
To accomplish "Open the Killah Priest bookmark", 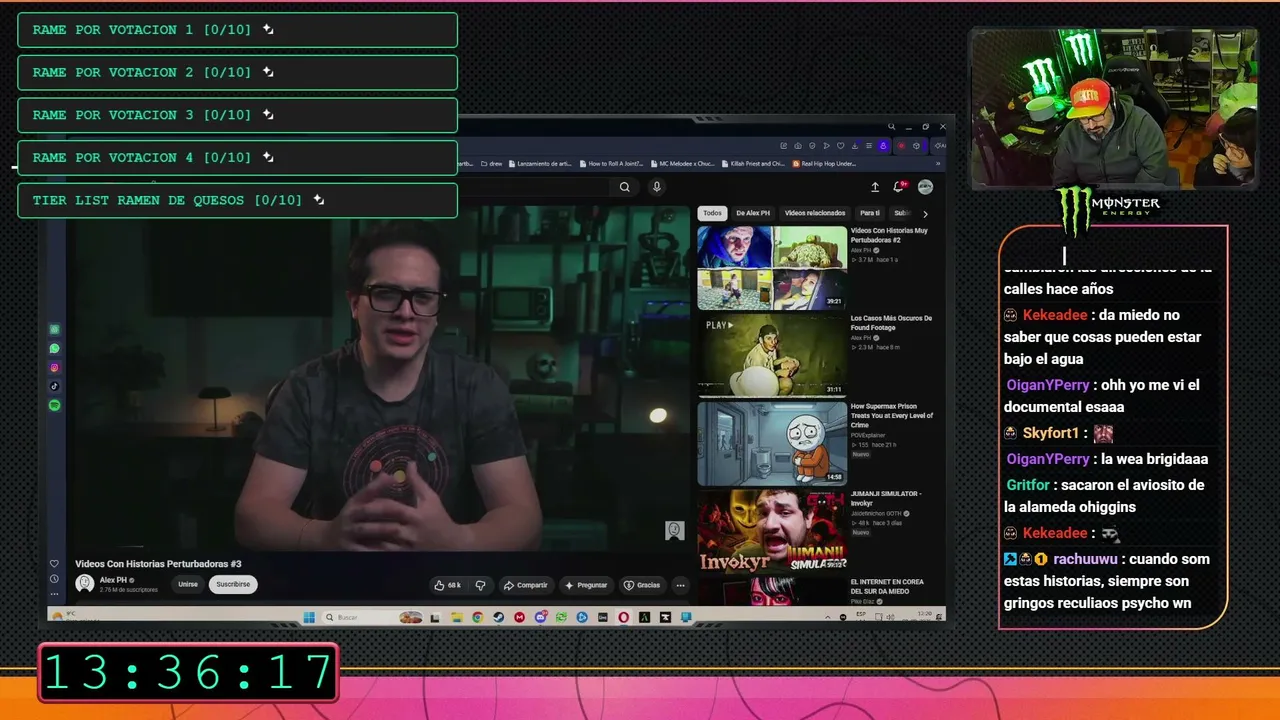I will click(753, 163).
